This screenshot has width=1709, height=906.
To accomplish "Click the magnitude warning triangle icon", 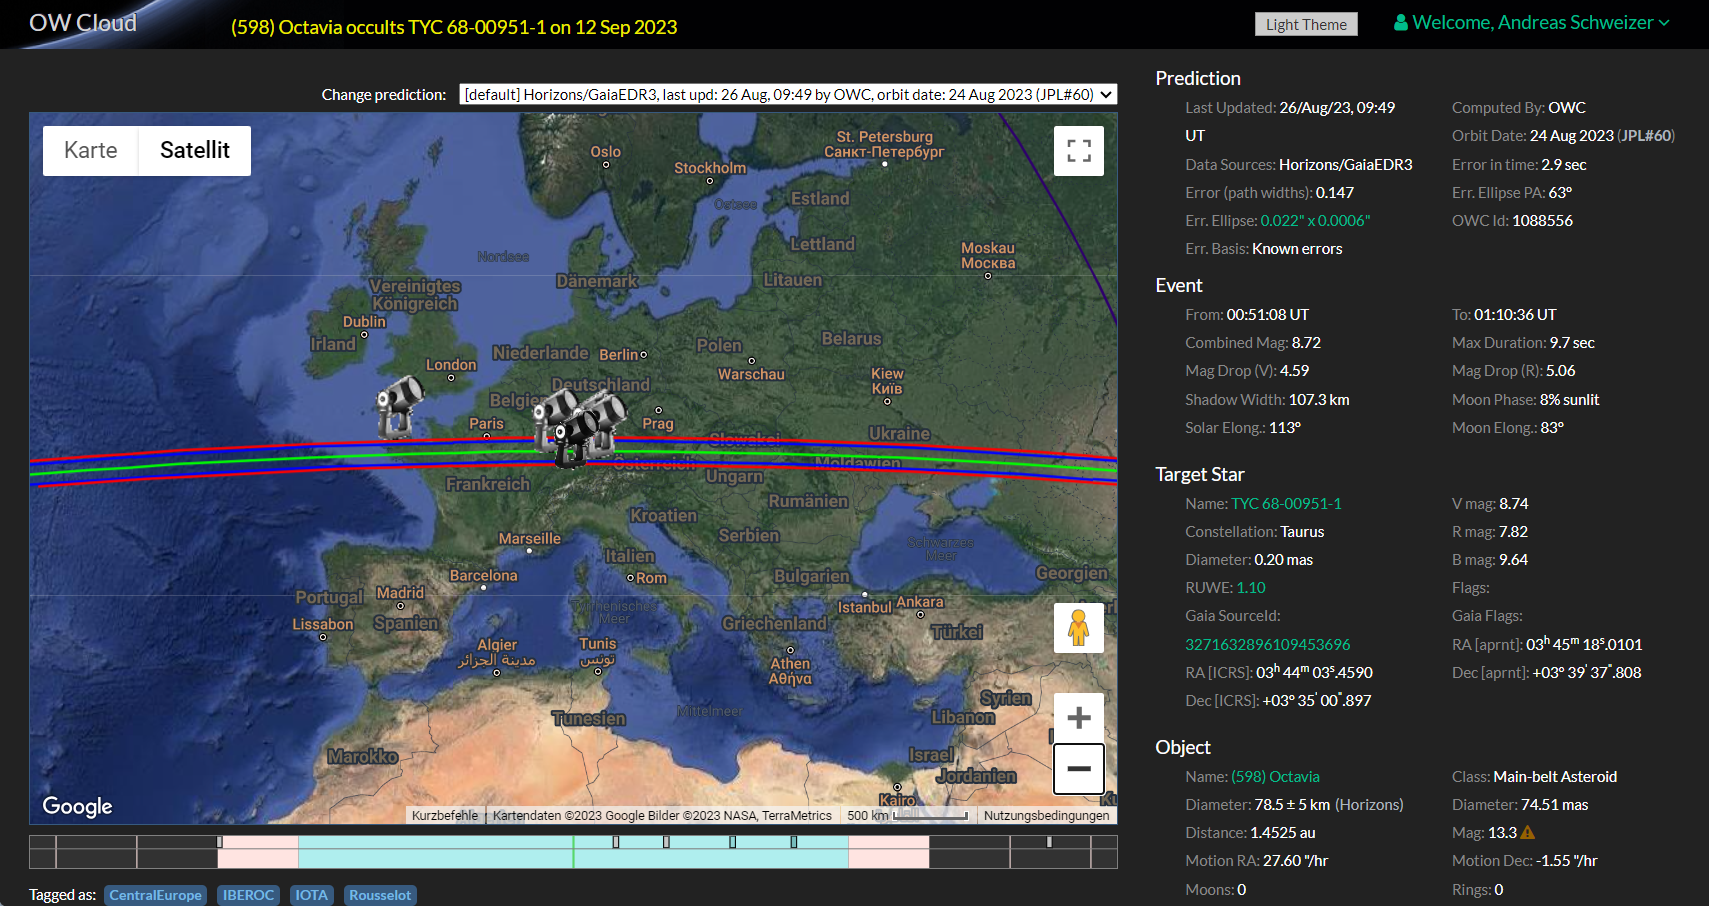I will (1527, 833).
